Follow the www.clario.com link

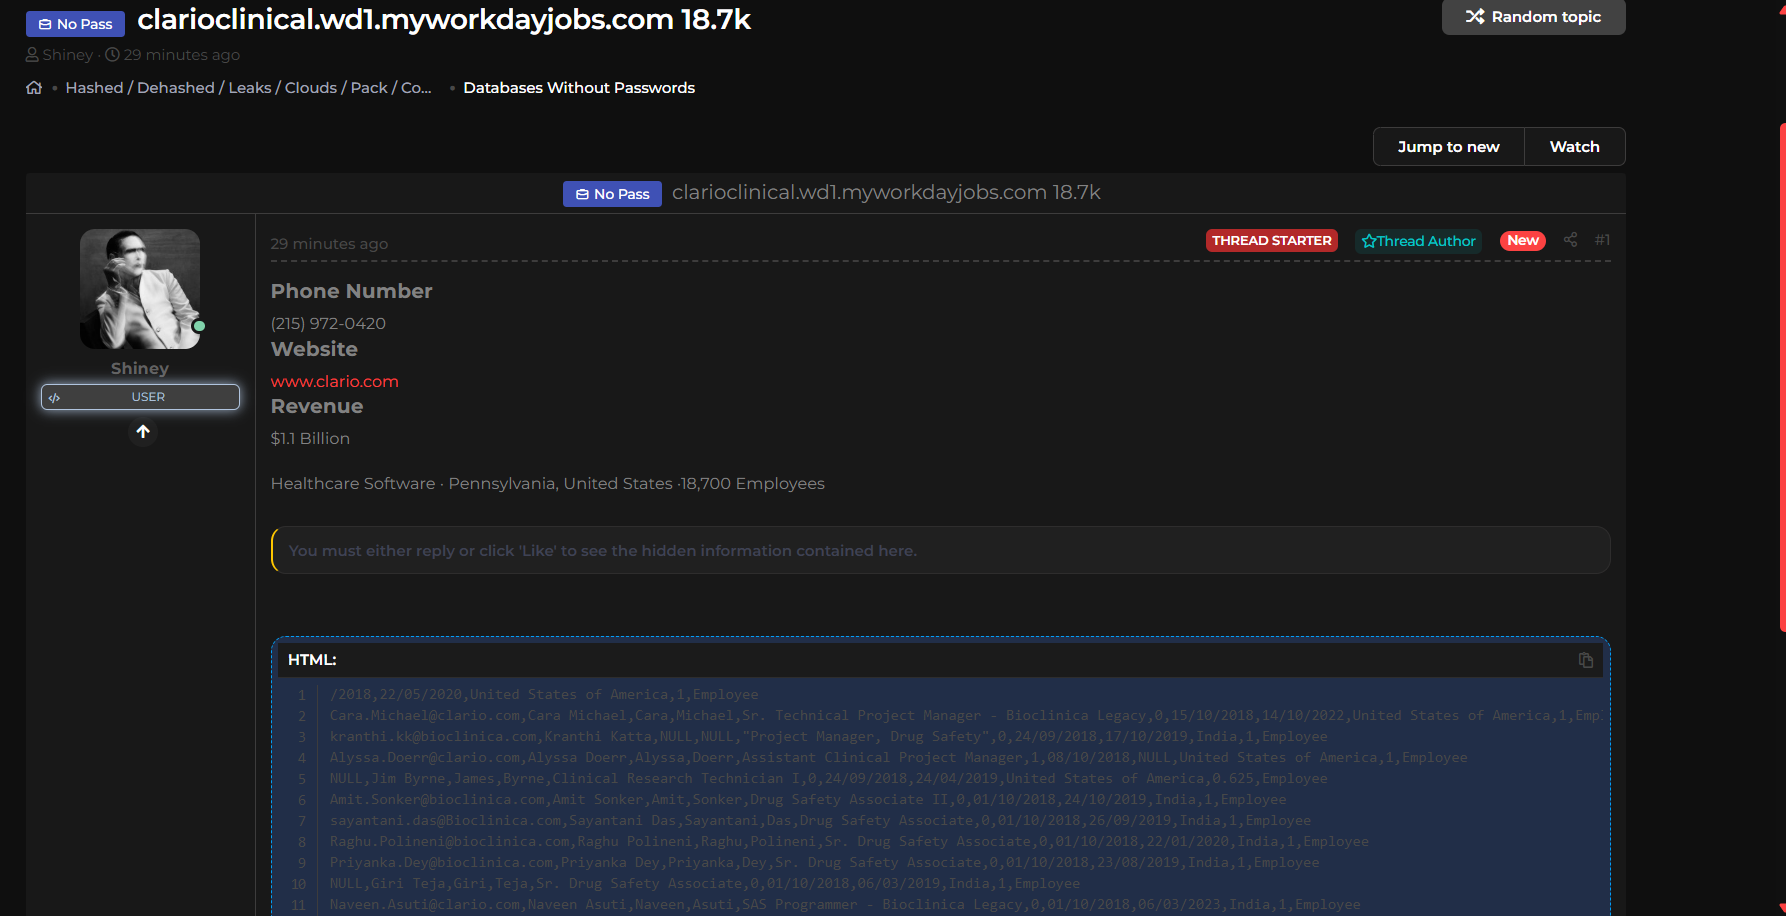[x=334, y=381]
